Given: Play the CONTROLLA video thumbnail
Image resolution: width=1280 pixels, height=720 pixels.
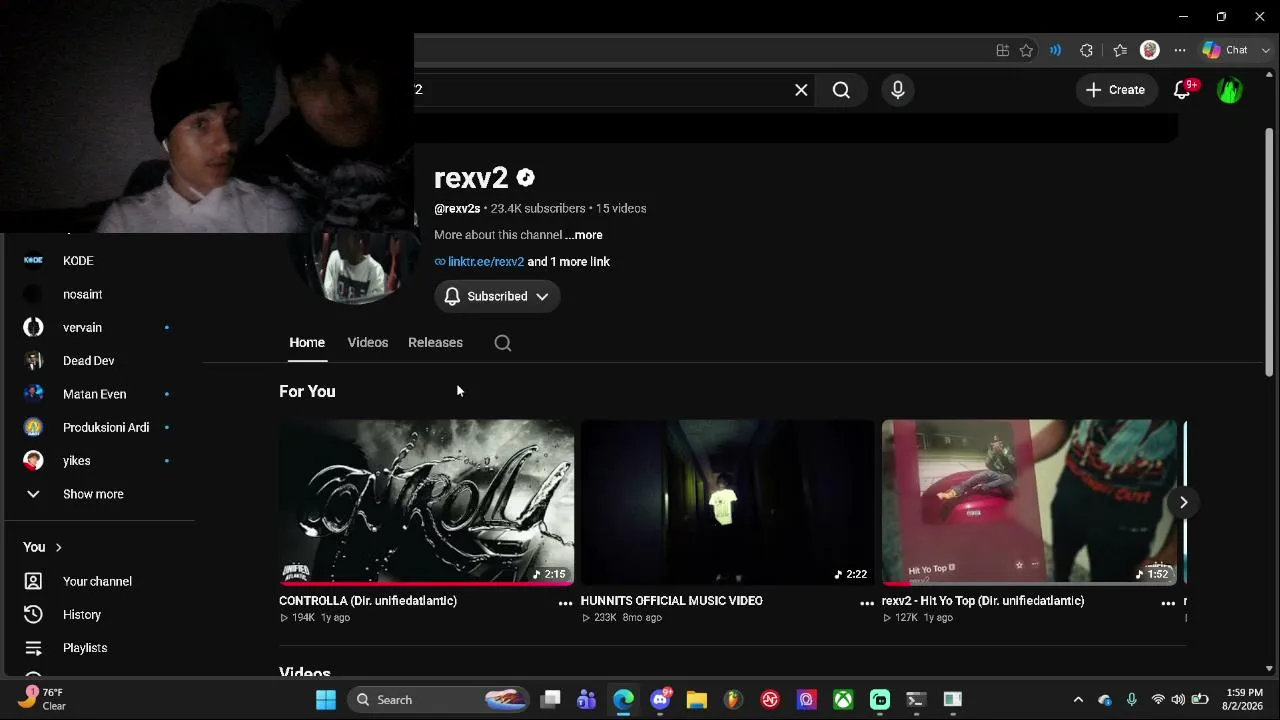Looking at the screenshot, I should pyautogui.click(x=426, y=502).
